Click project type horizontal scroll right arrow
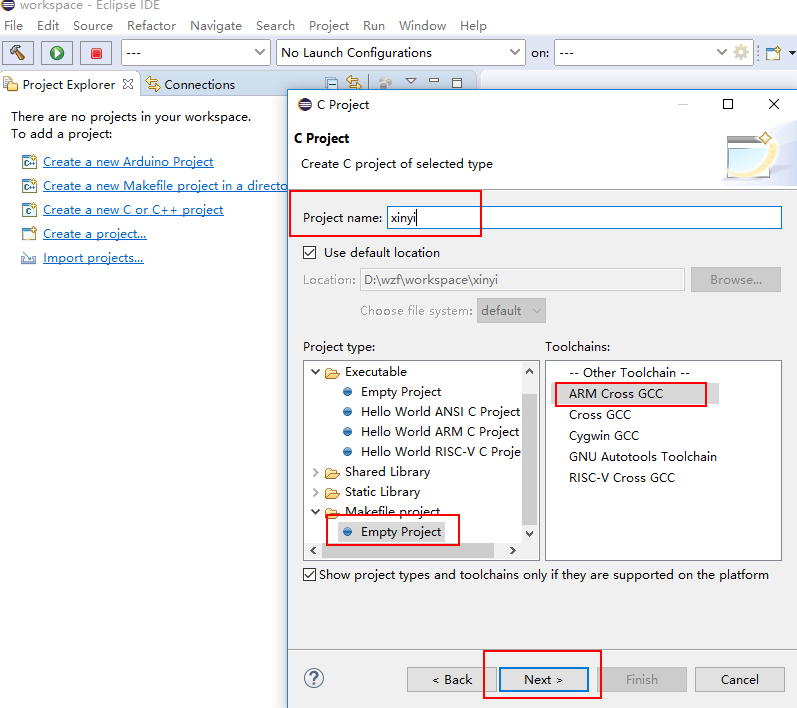This screenshot has height=708, width=797. click(512, 550)
